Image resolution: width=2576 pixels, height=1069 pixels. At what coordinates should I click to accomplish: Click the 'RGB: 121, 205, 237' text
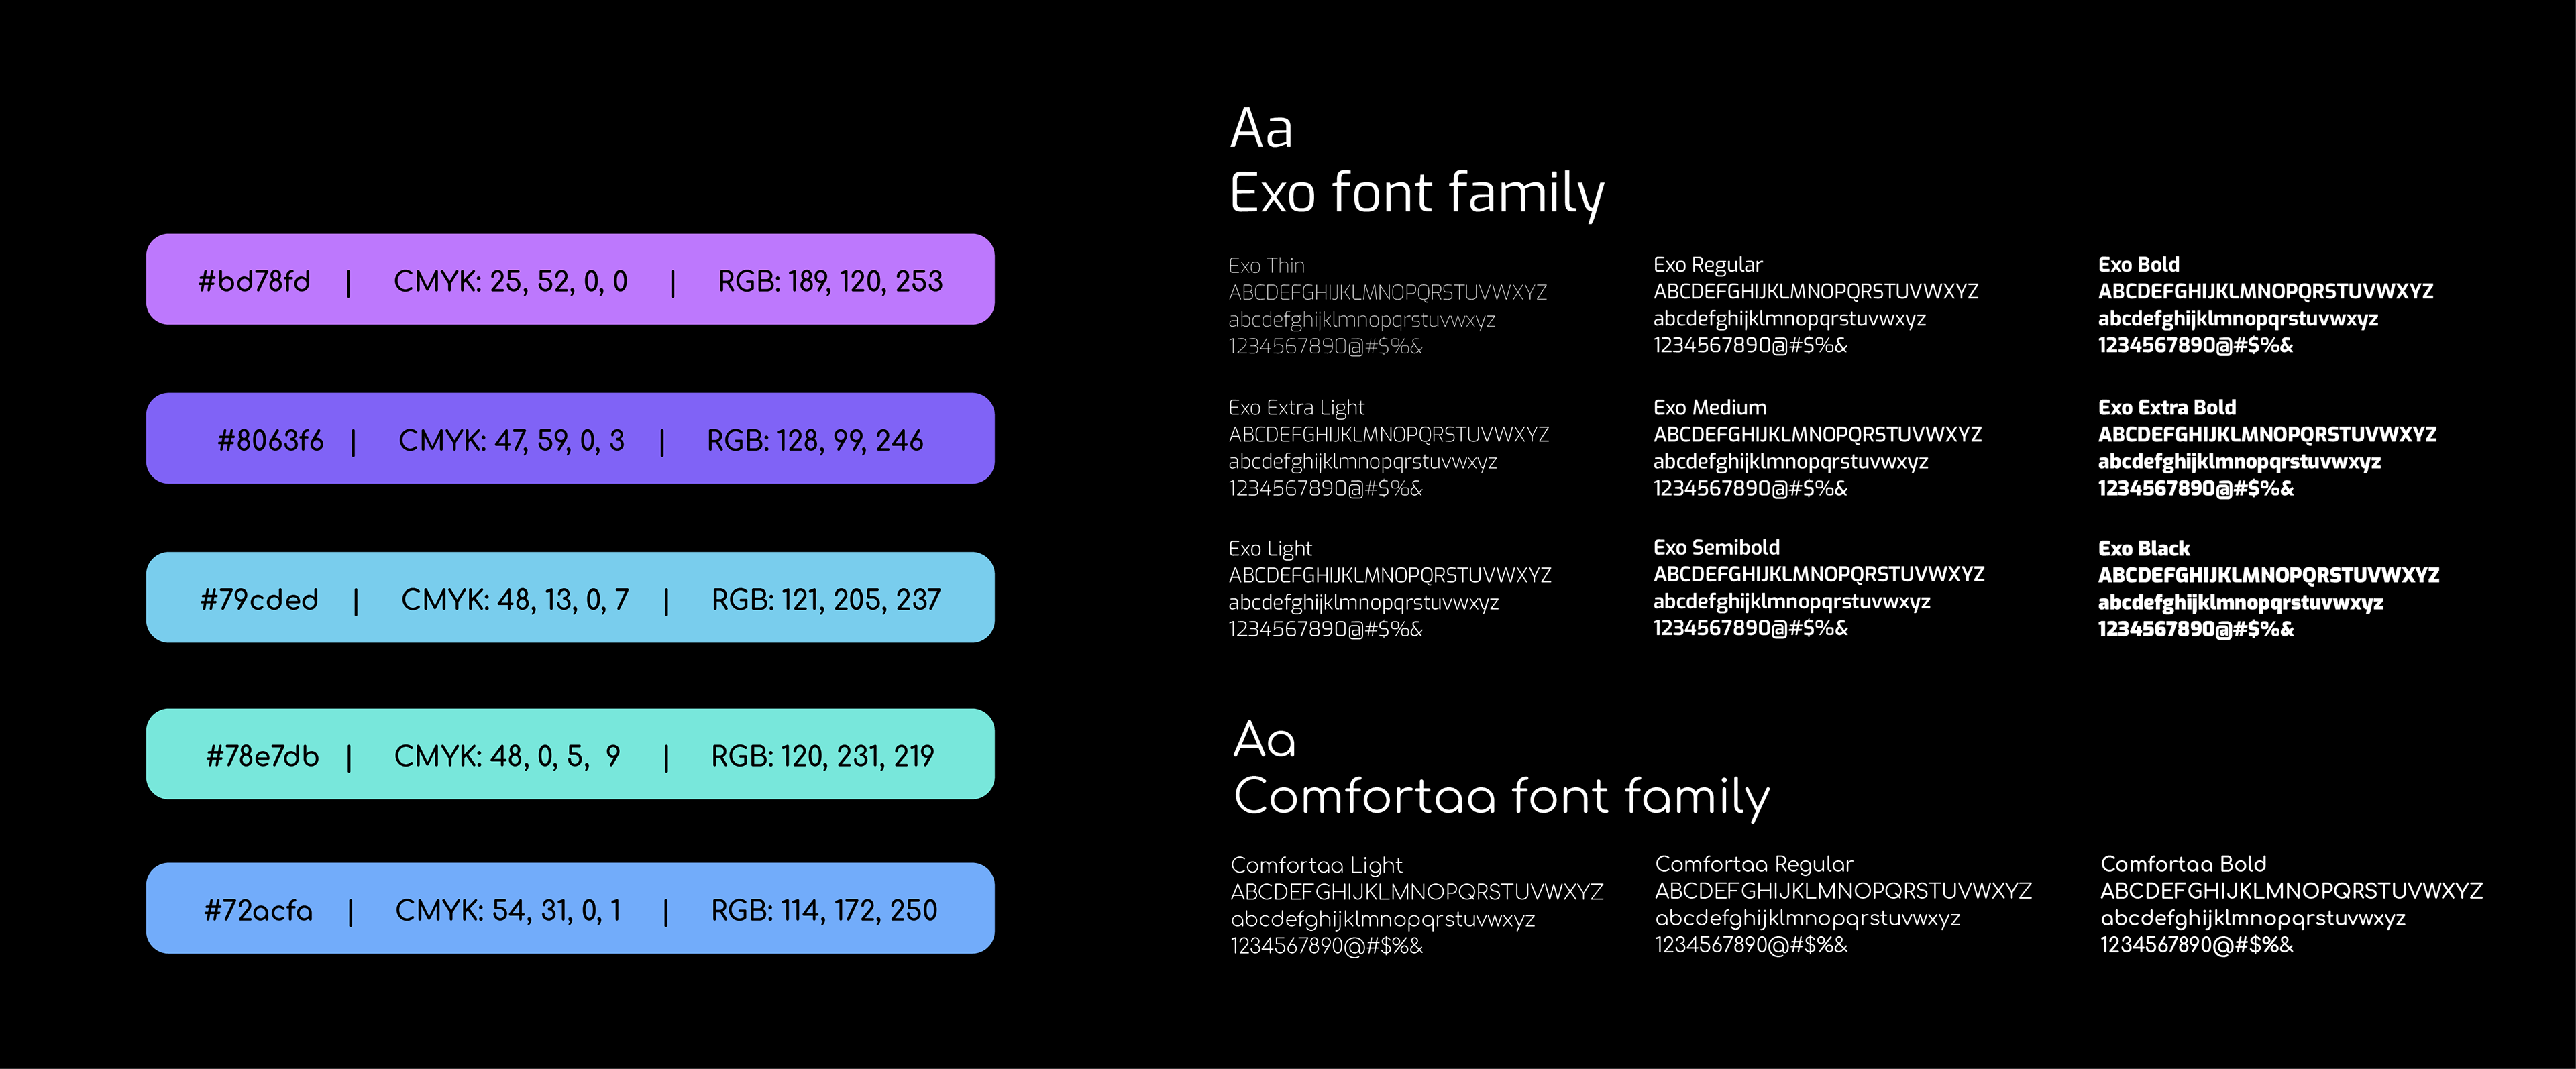click(x=826, y=600)
